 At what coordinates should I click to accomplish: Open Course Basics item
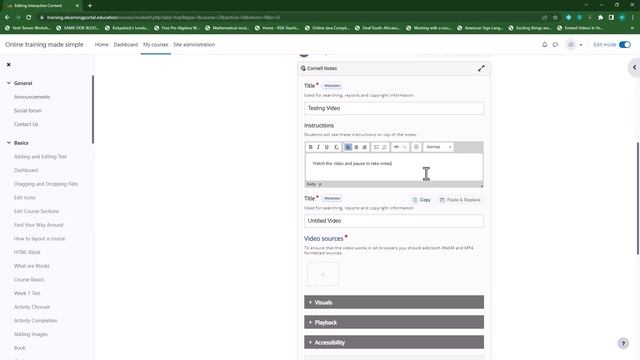[29, 280]
